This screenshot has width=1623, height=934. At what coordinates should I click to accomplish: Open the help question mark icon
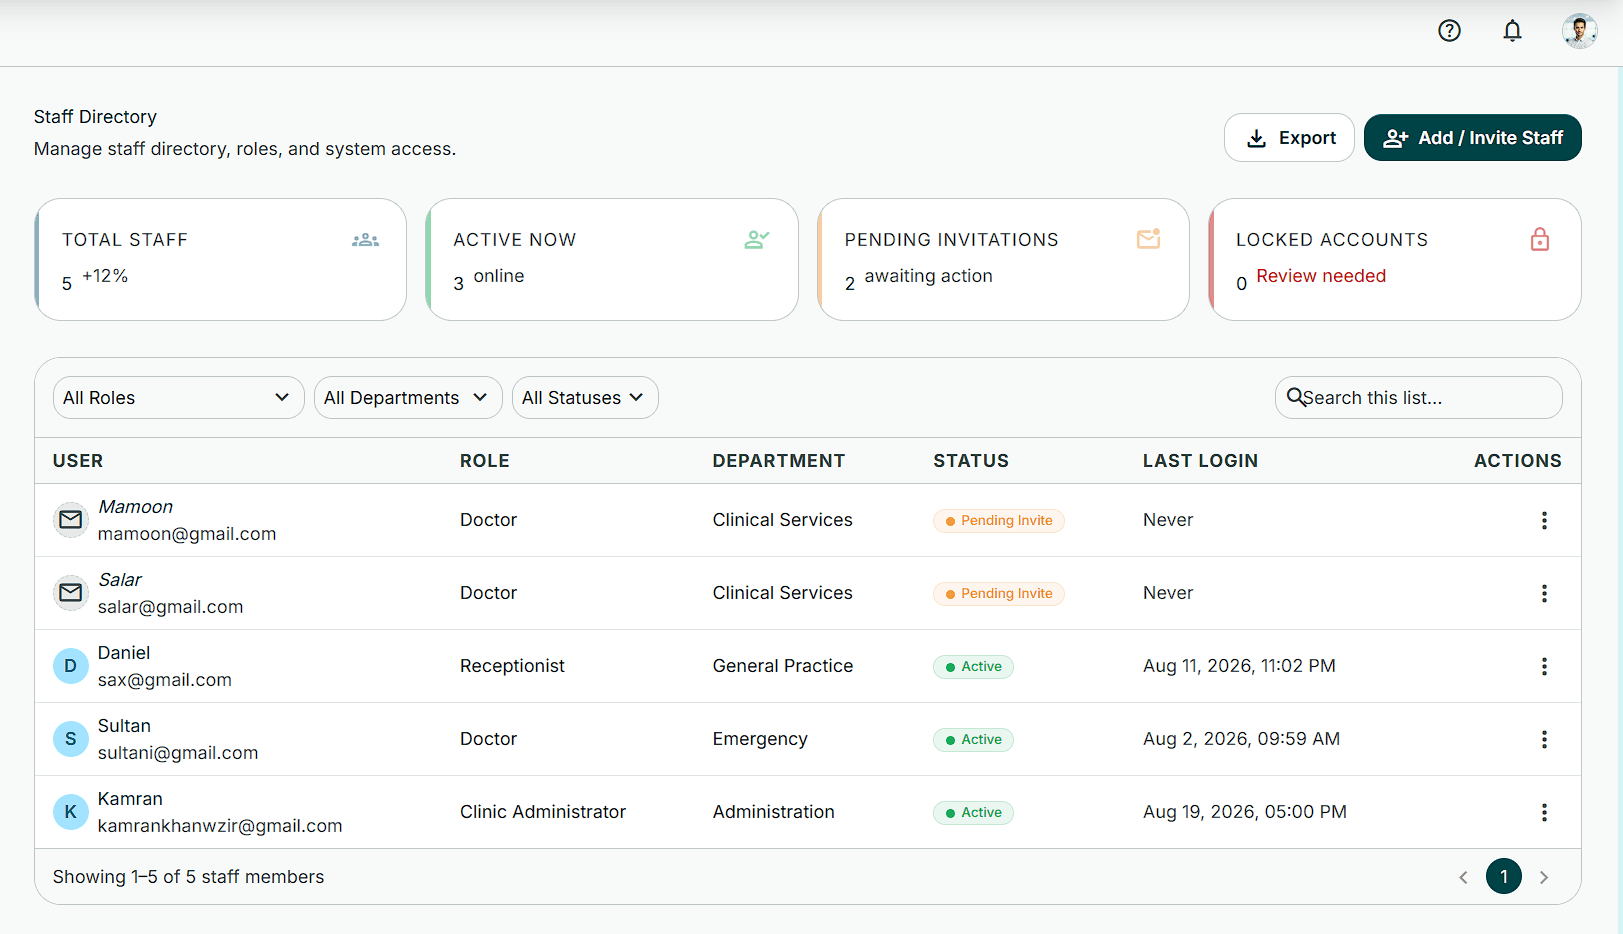1449,31
